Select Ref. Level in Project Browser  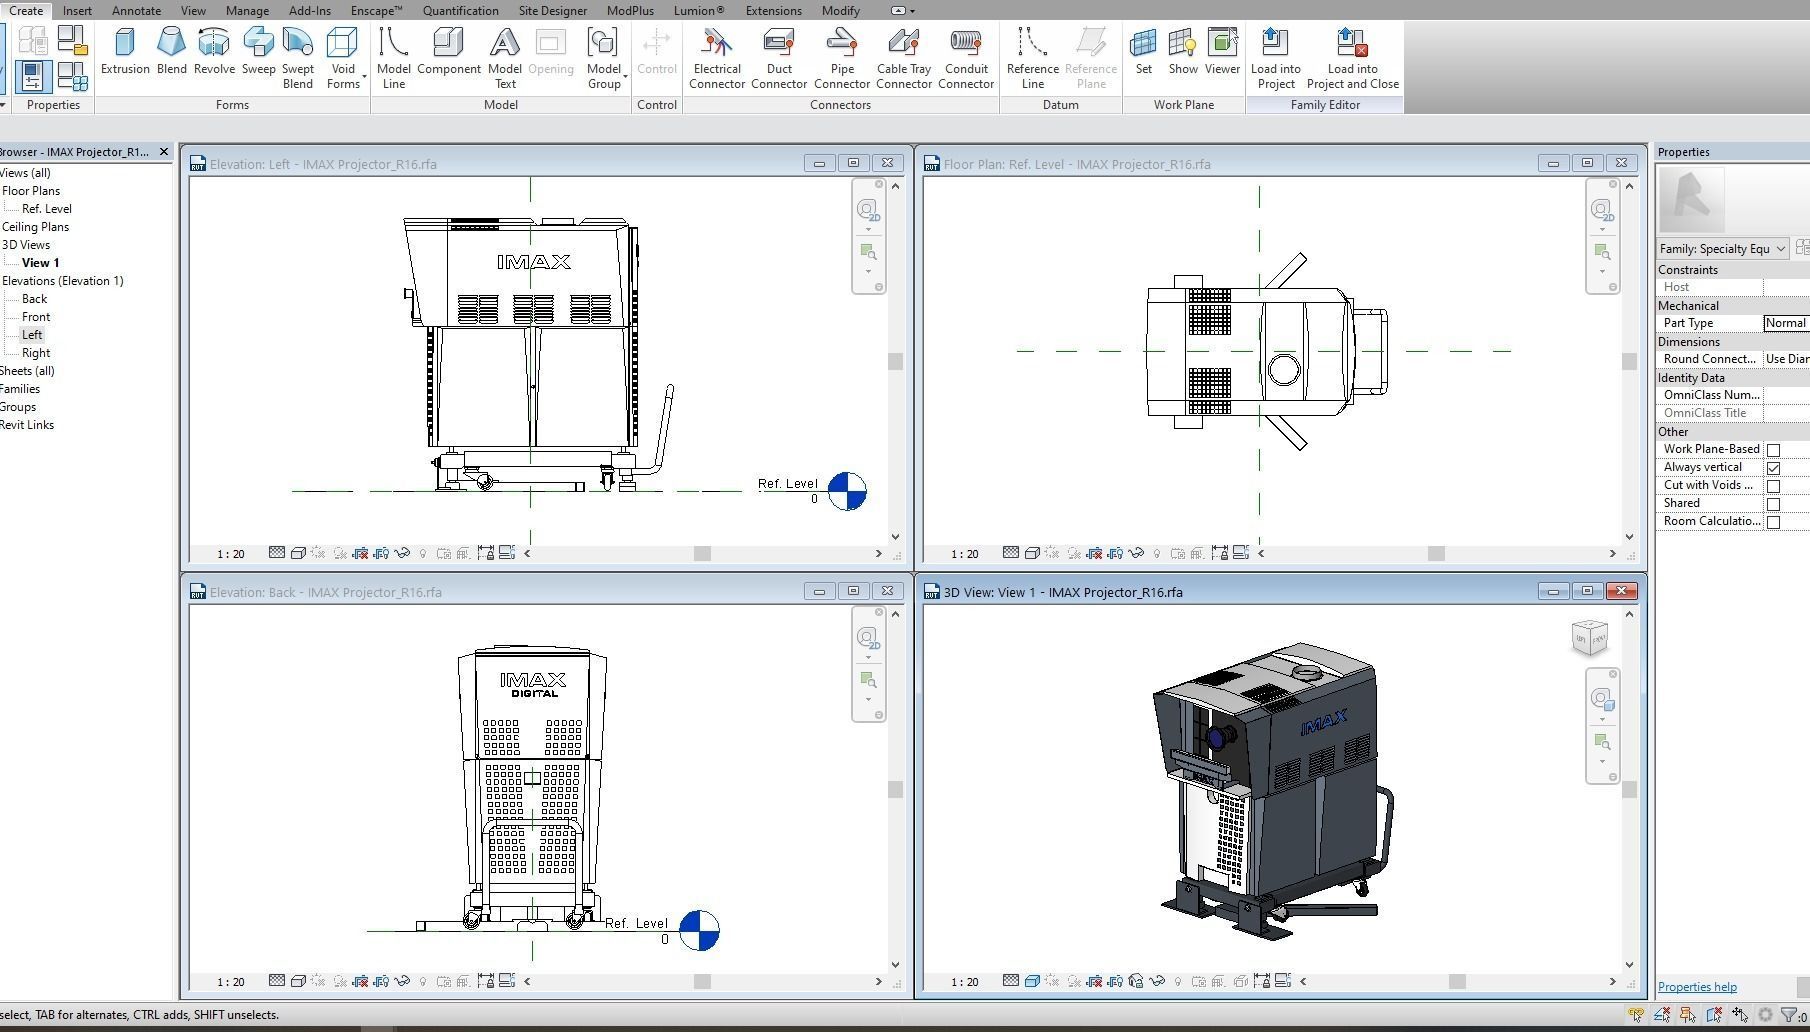point(47,209)
